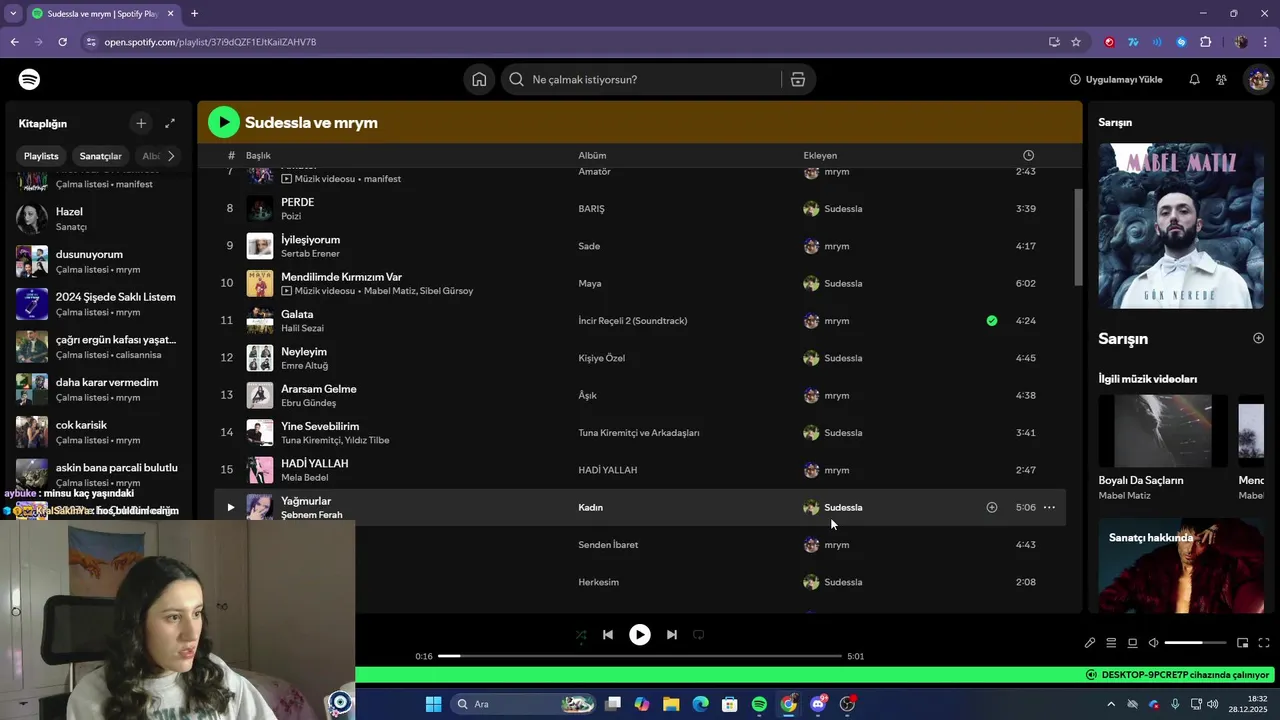1280x720 pixels.
Task: Open the daha karar vermedim playlist
Action: 97,389
